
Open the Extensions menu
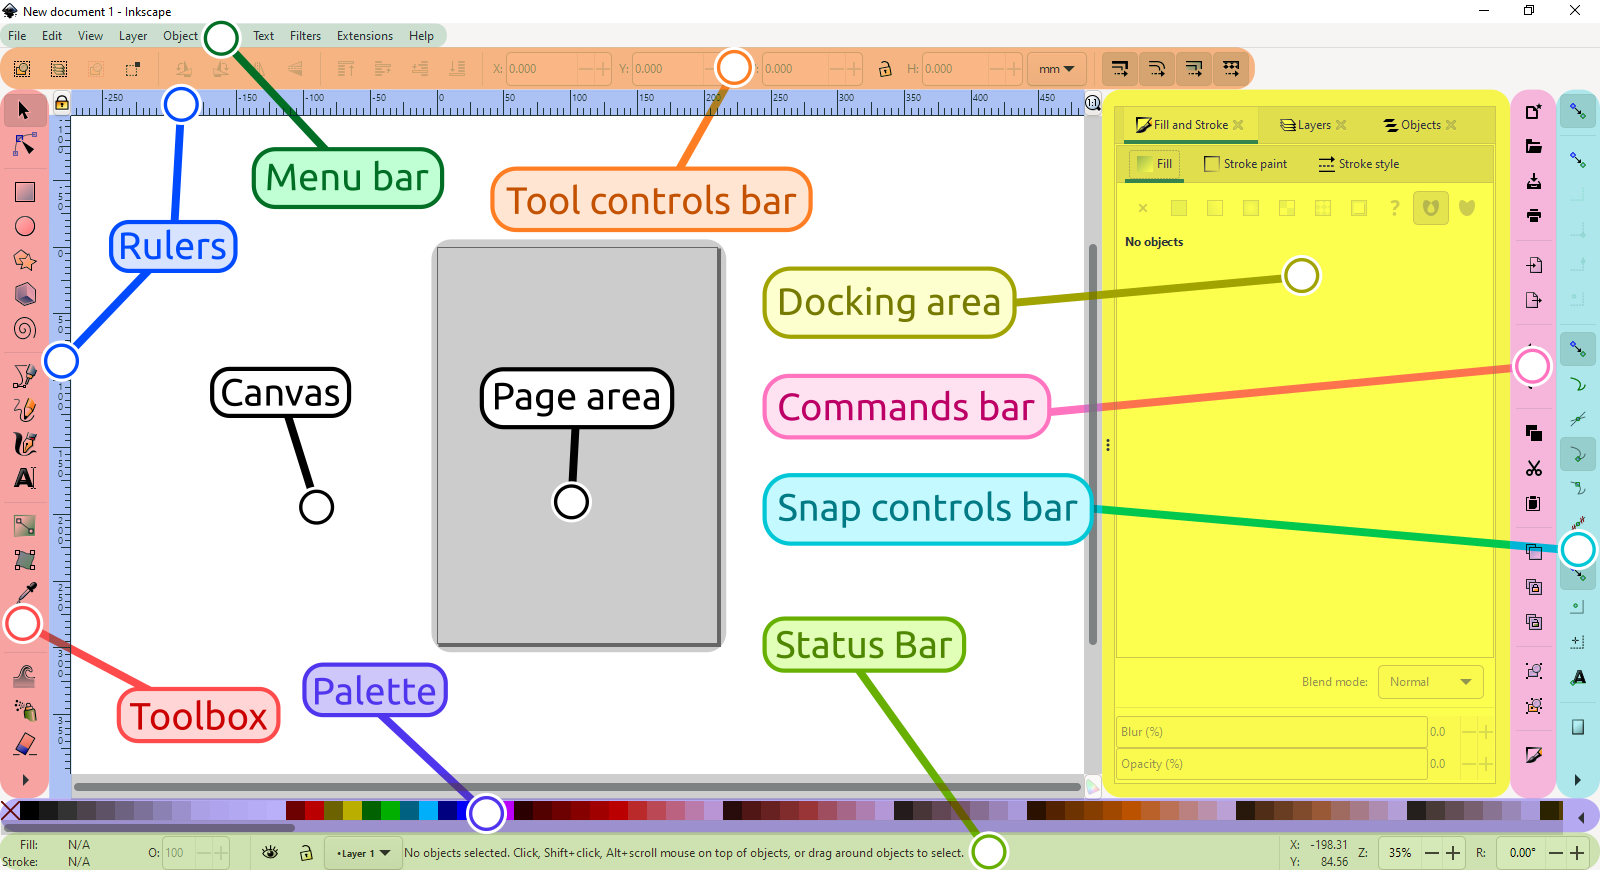[x=365, y=36]
